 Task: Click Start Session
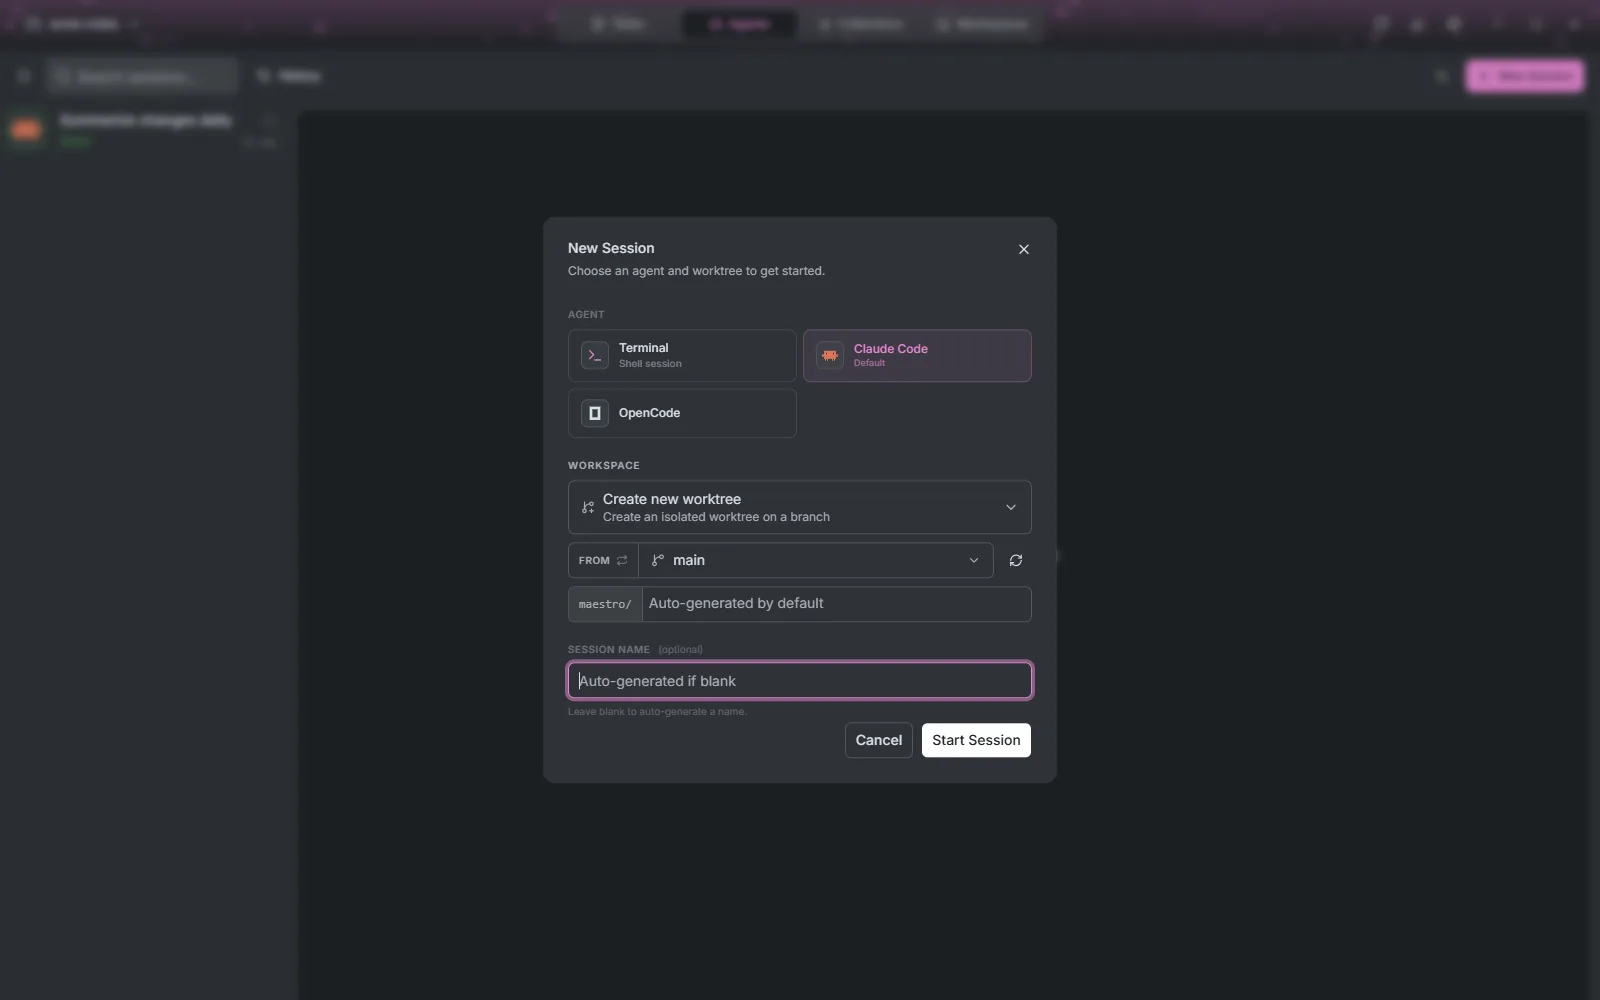coord(976,740)
